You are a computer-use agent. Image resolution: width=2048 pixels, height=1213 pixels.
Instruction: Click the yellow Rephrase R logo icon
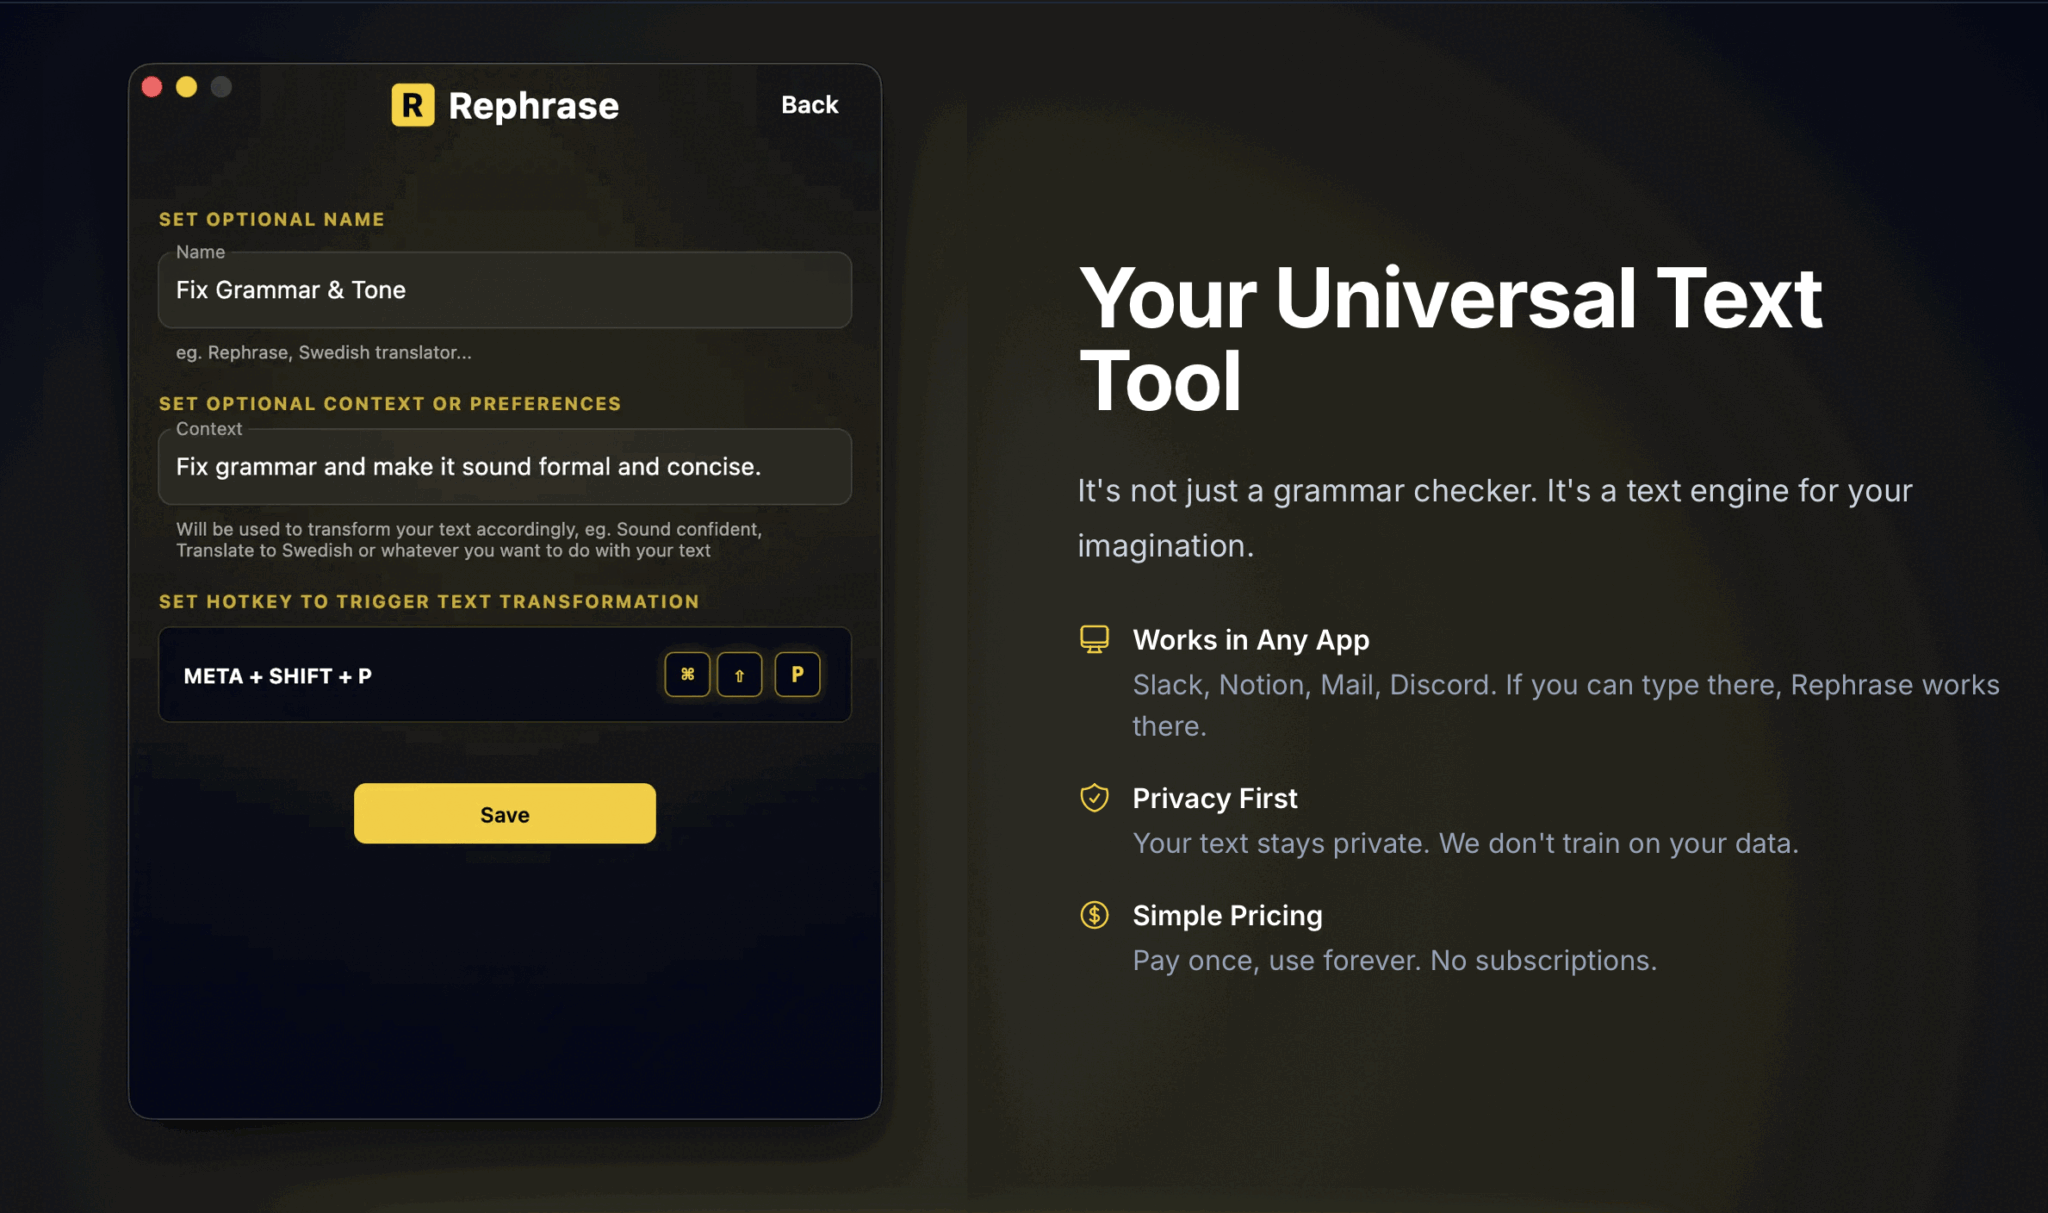(412, 105)
